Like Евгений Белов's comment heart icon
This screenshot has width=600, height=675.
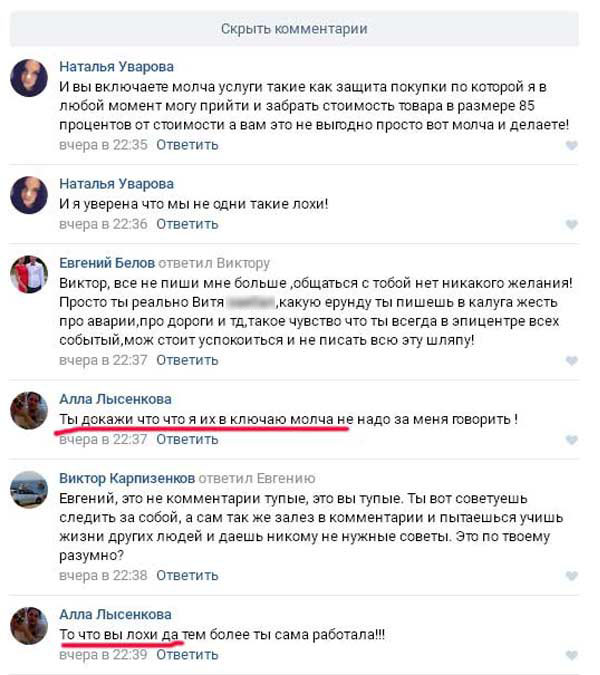(x=571, y=361)
